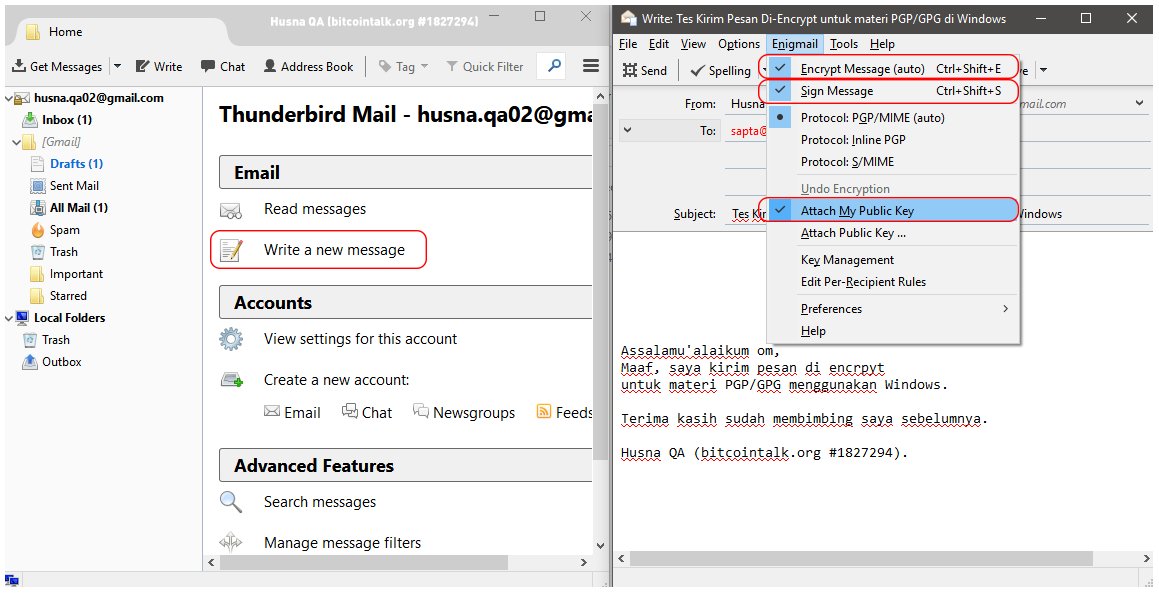1159x593 pixels.
Task: Open the To recipient type dropdown
Action: pyautogui.click(x=628, y=130)
